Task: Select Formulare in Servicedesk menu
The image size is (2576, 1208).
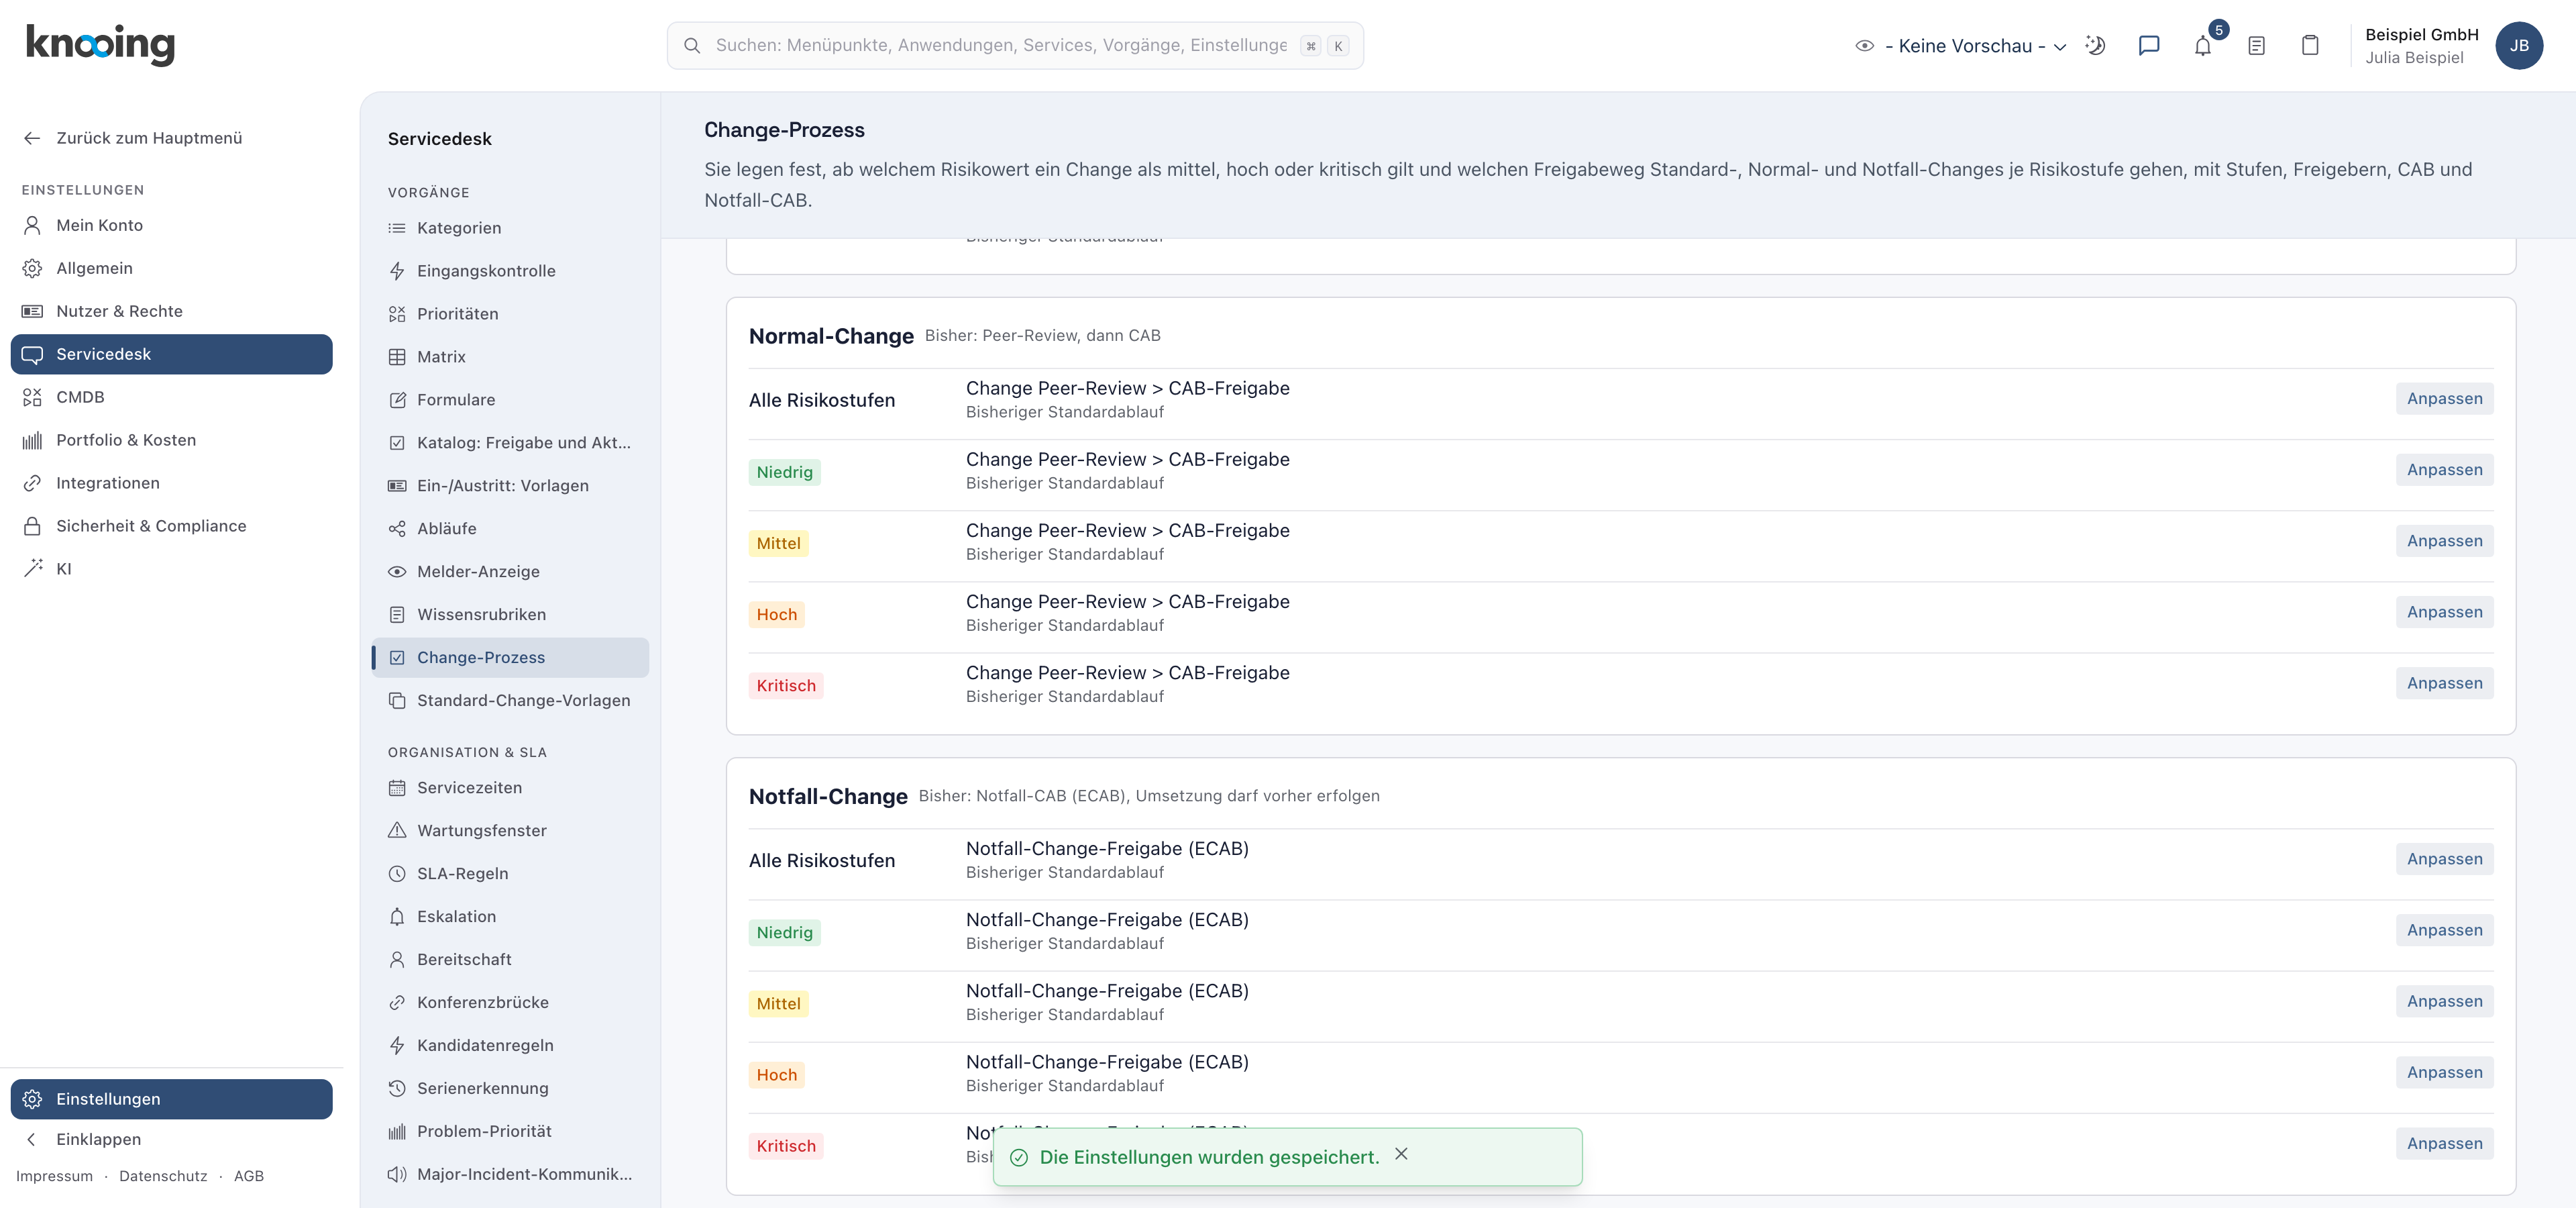Action: pyautogui.click(x=510, y=401)
